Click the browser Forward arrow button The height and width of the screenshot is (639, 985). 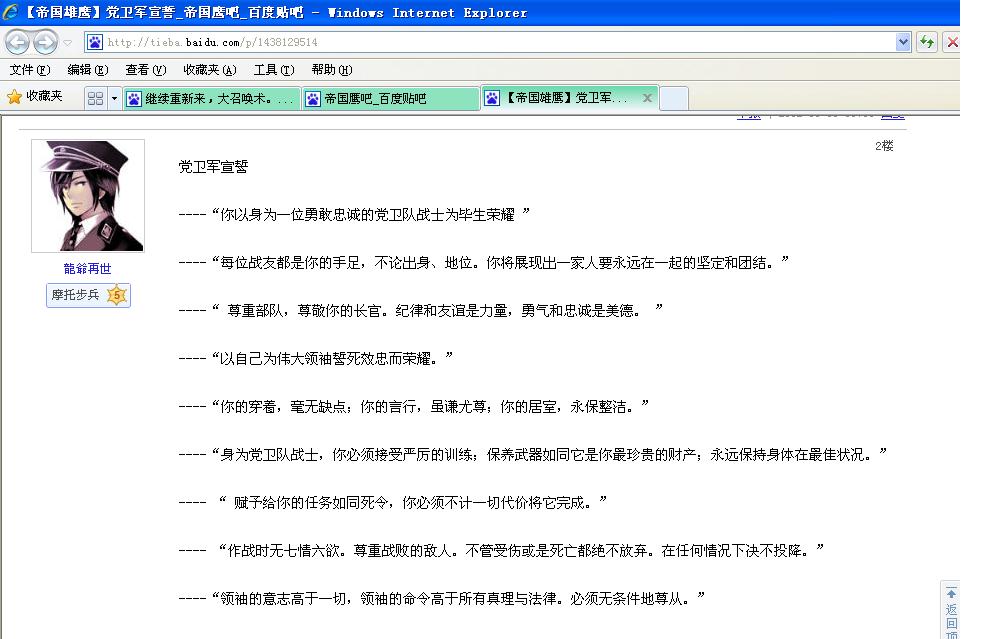pos(45,42)
